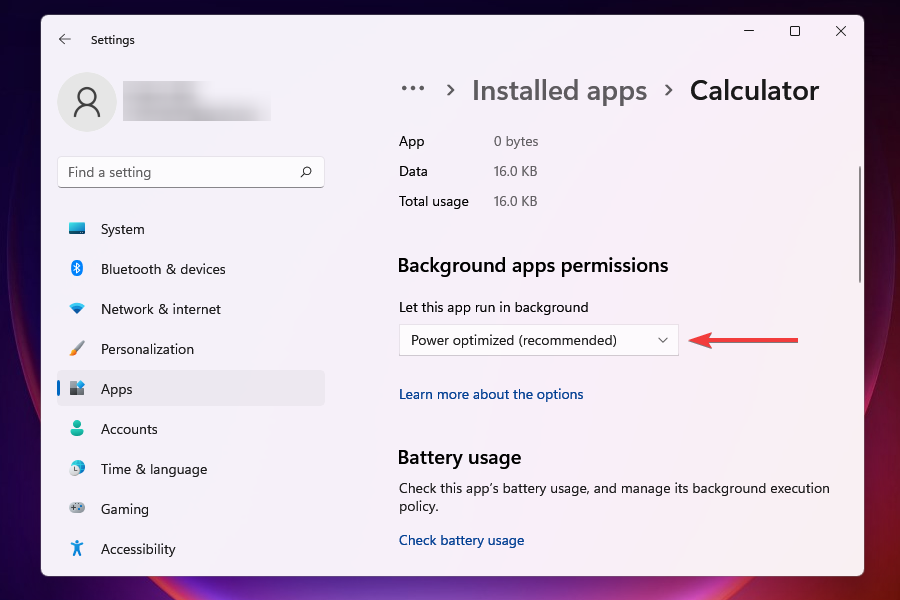
Task: Expand the breadcrumb ellipsis menu
Action: pos(413,90)
